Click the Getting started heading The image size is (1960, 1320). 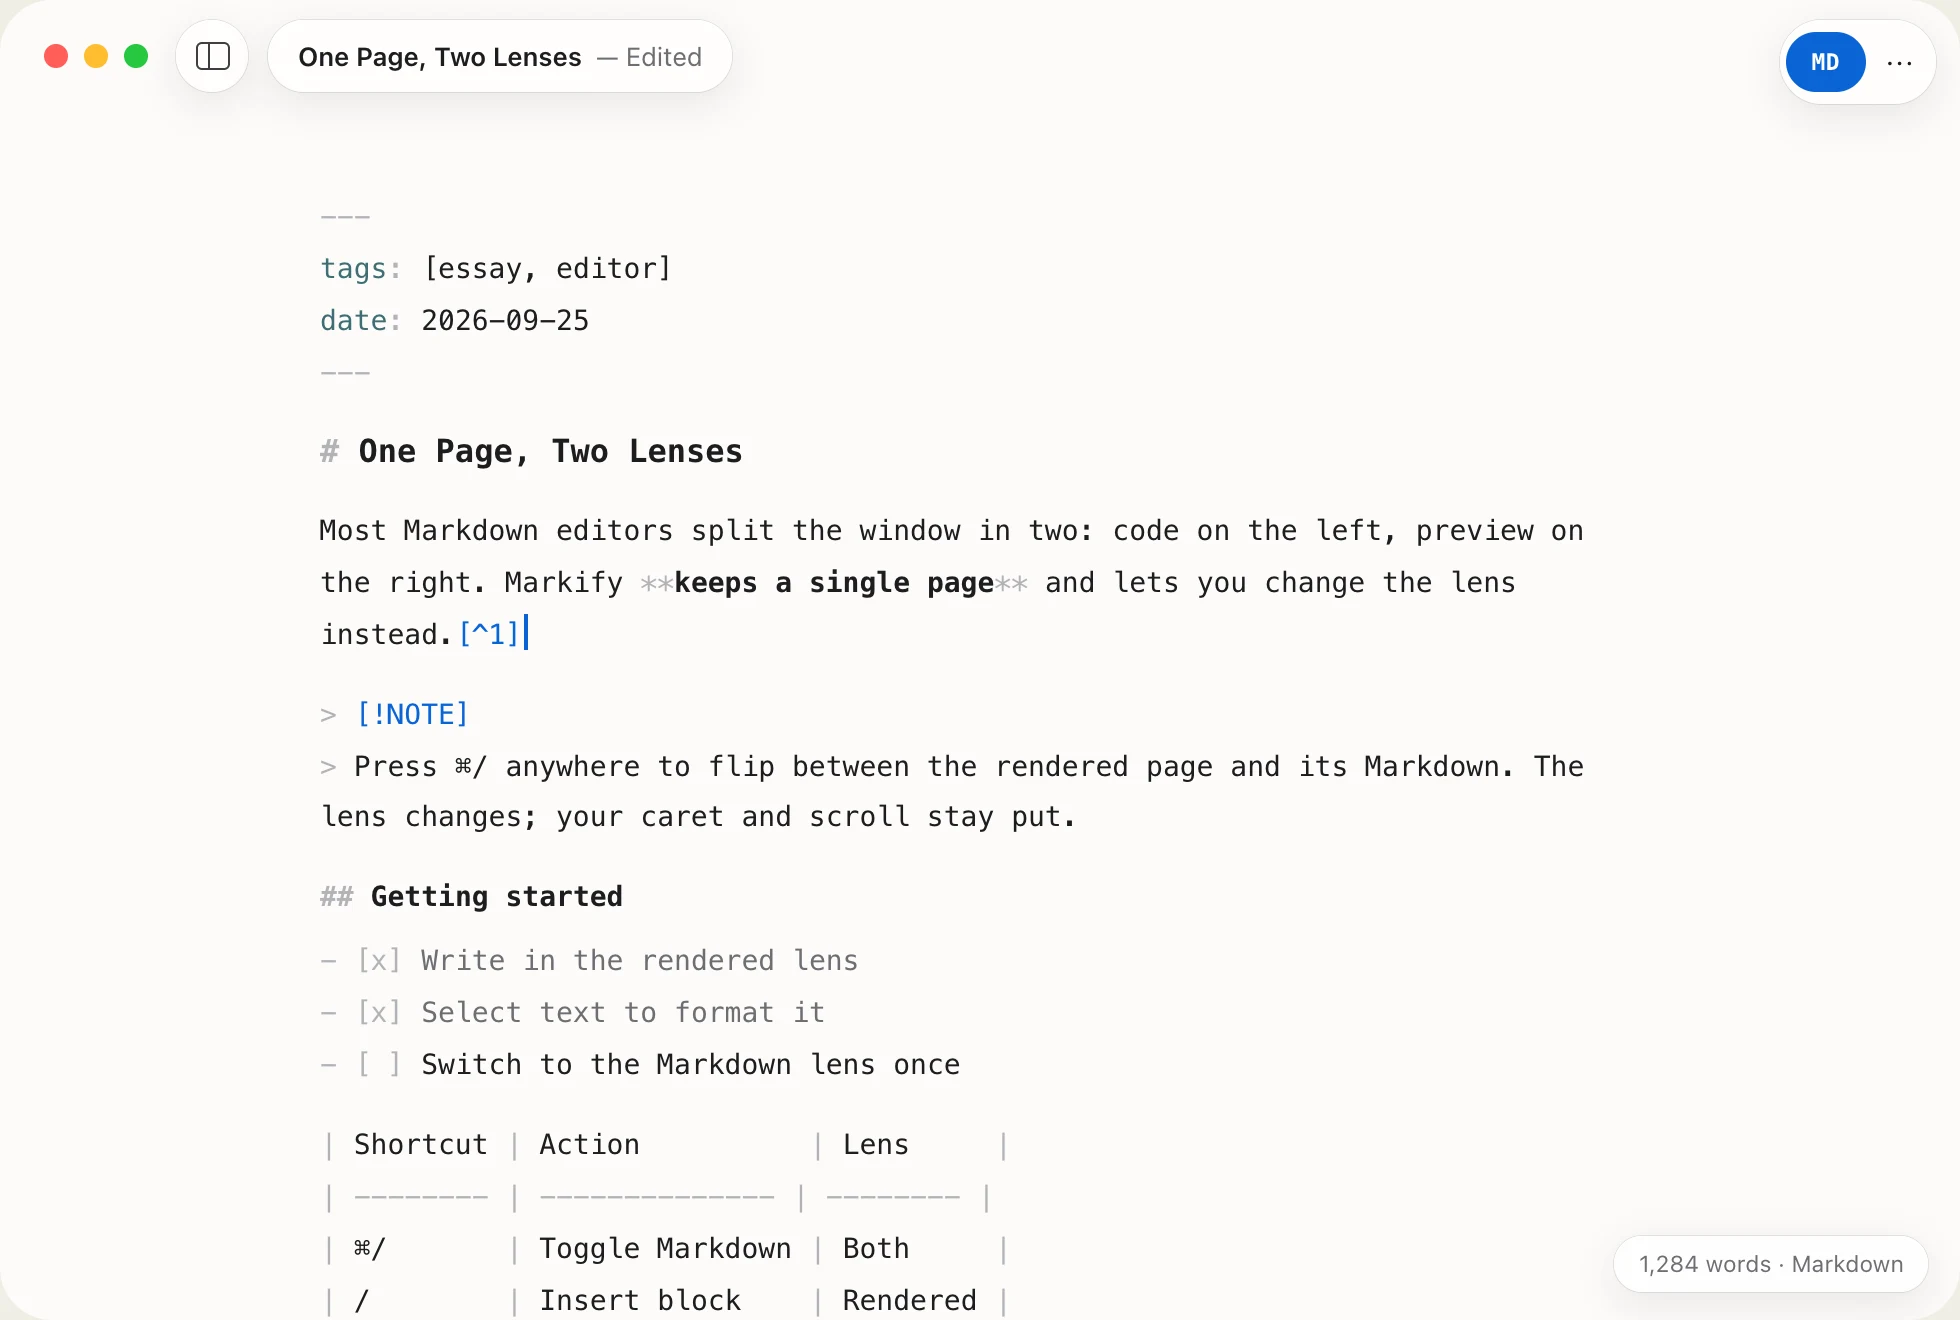pyautogui.click(x=497, y=896)
